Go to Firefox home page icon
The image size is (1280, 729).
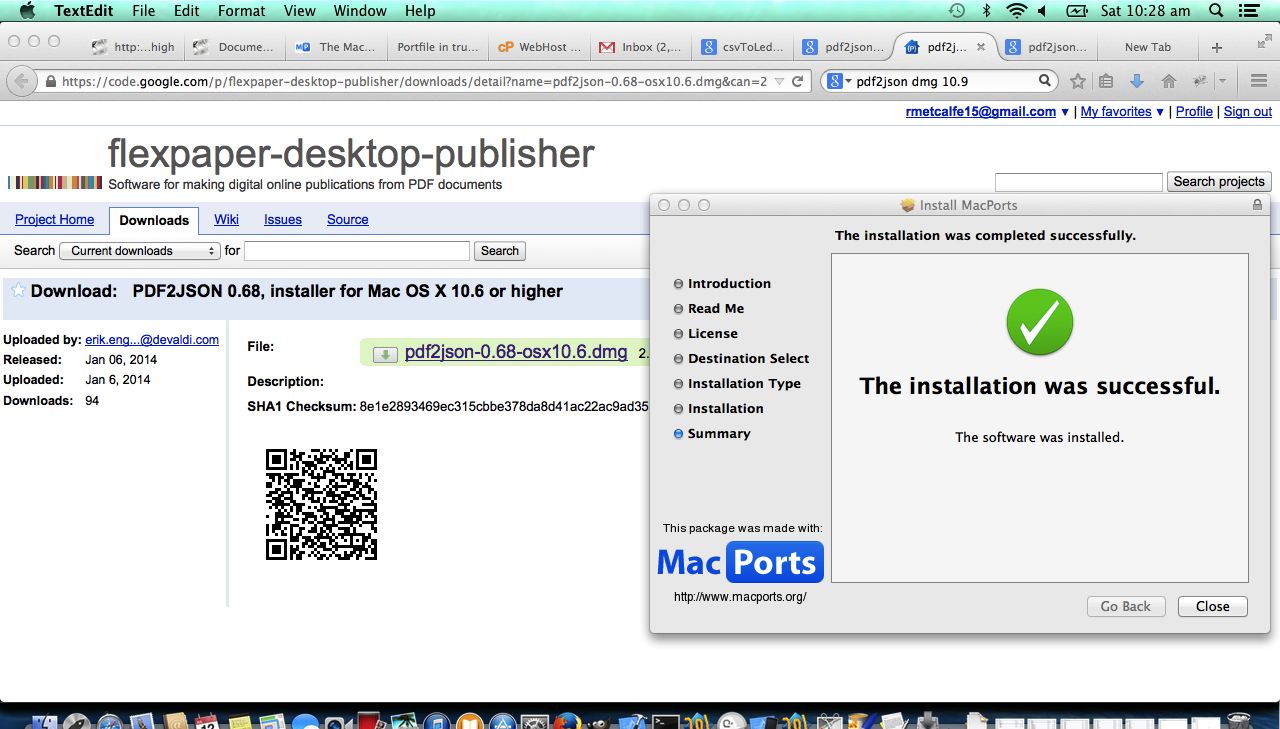1168,81
